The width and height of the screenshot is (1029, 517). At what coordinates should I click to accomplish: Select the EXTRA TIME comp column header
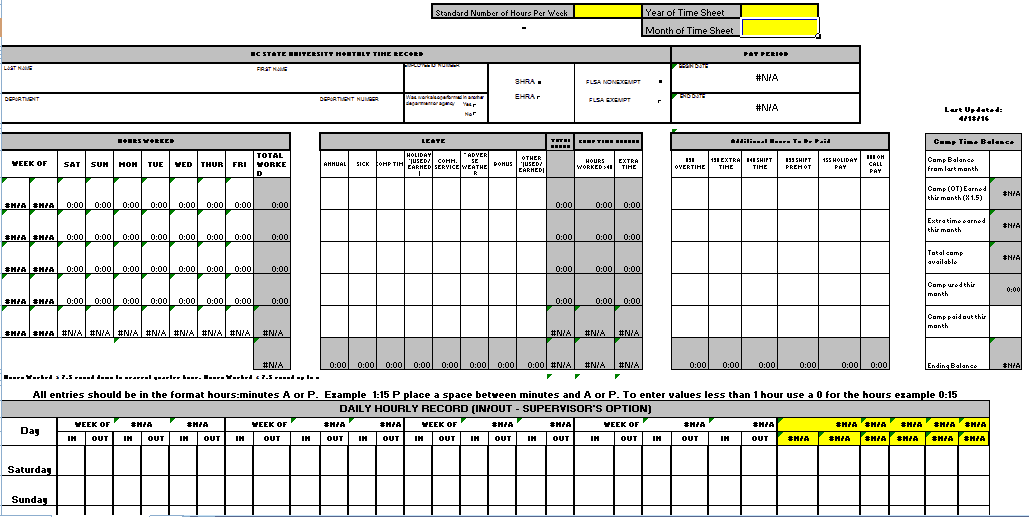[x=629, y=164]
